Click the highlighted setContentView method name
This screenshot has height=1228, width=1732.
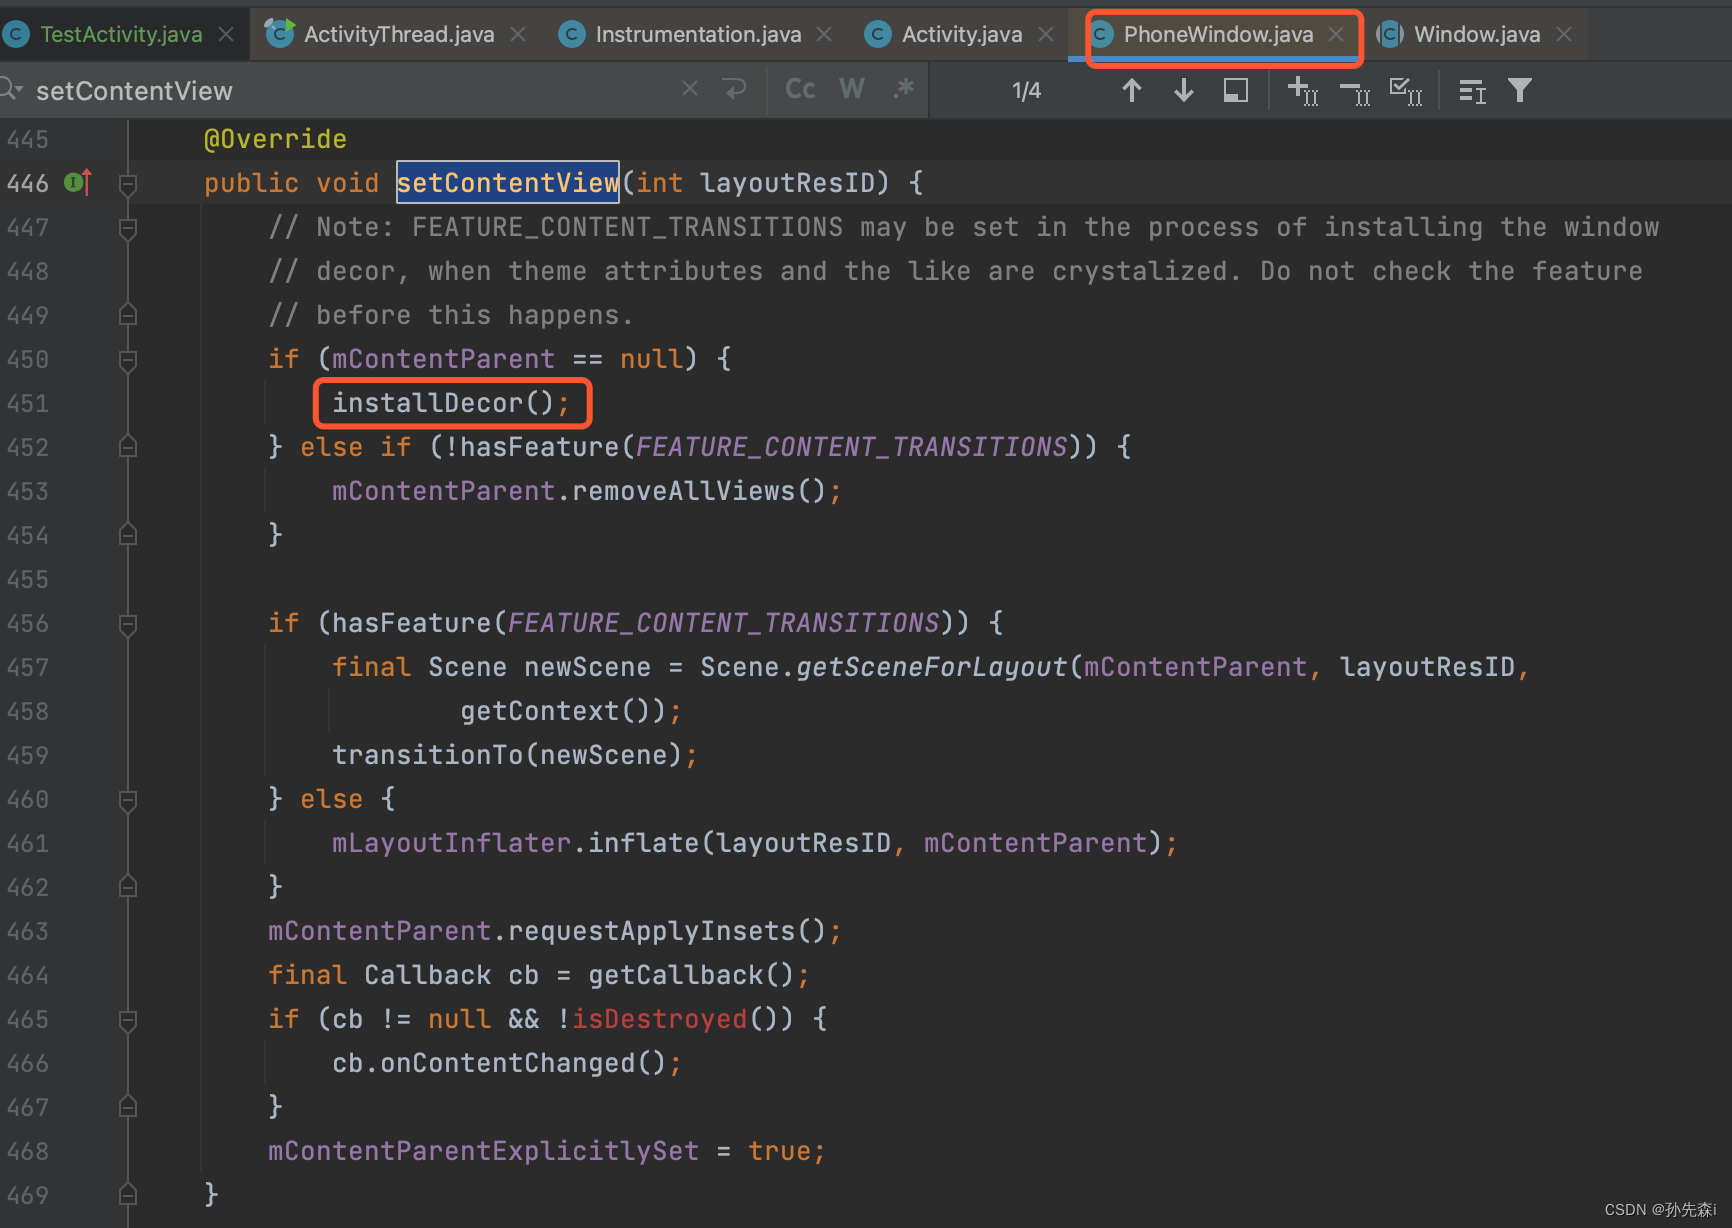(x=508, y=183)
